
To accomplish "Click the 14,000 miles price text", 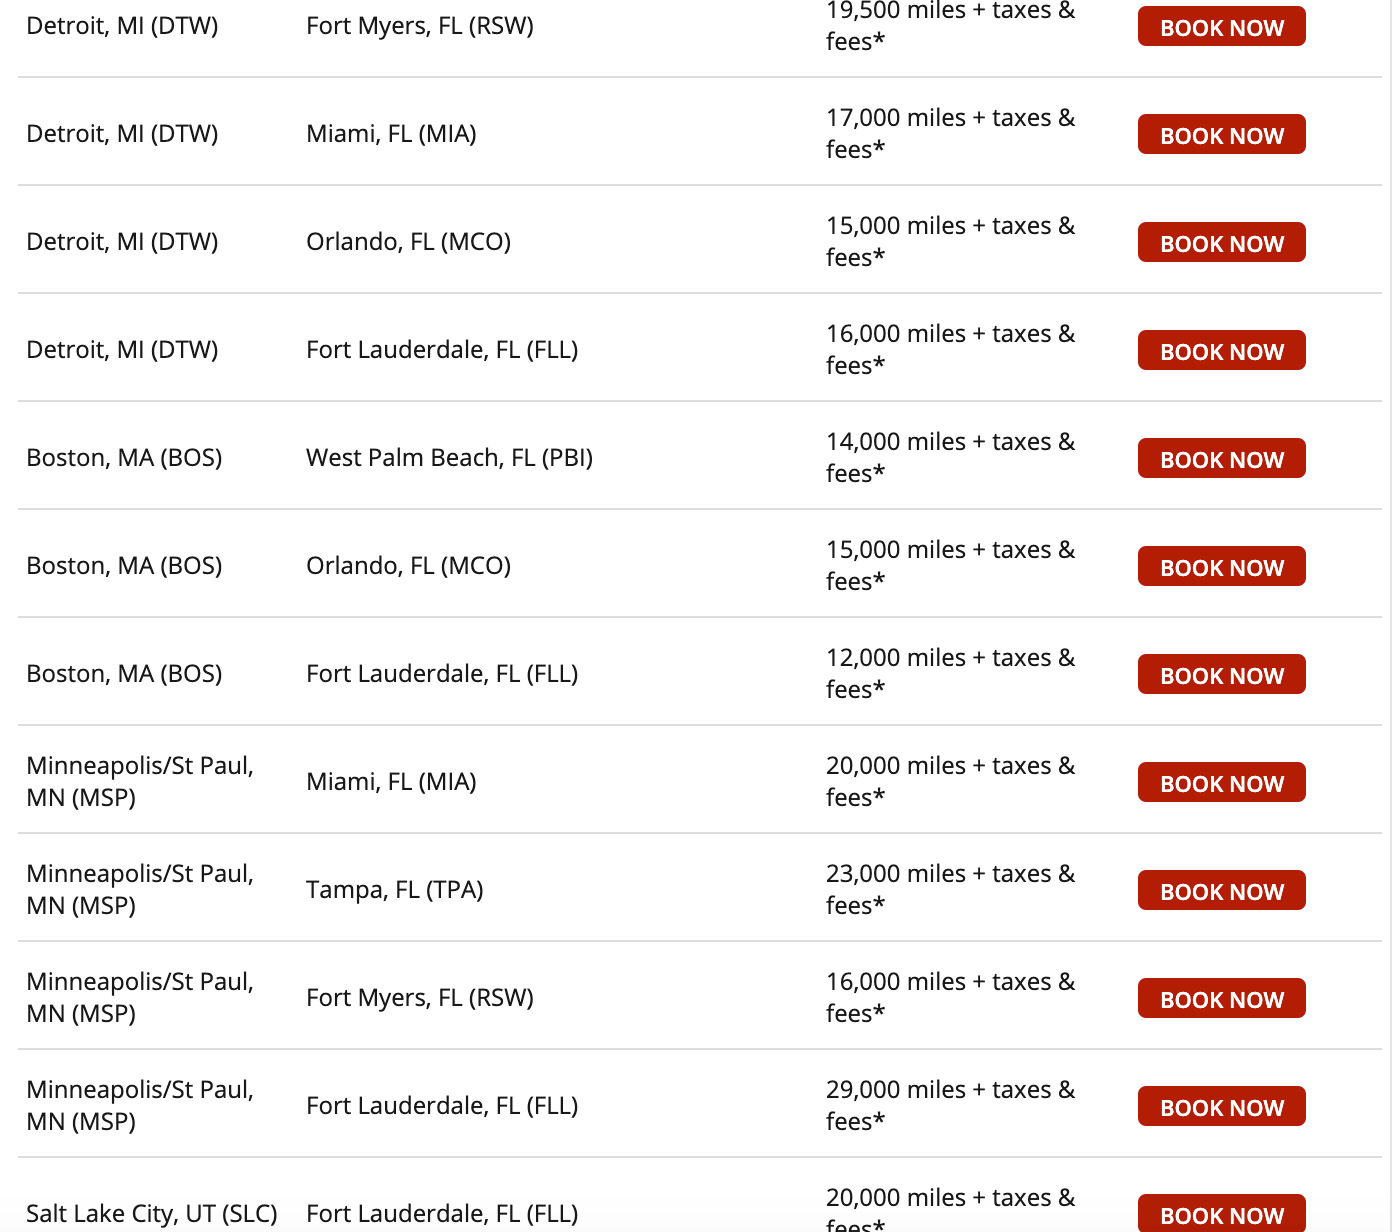I will (x=949, y=457).
